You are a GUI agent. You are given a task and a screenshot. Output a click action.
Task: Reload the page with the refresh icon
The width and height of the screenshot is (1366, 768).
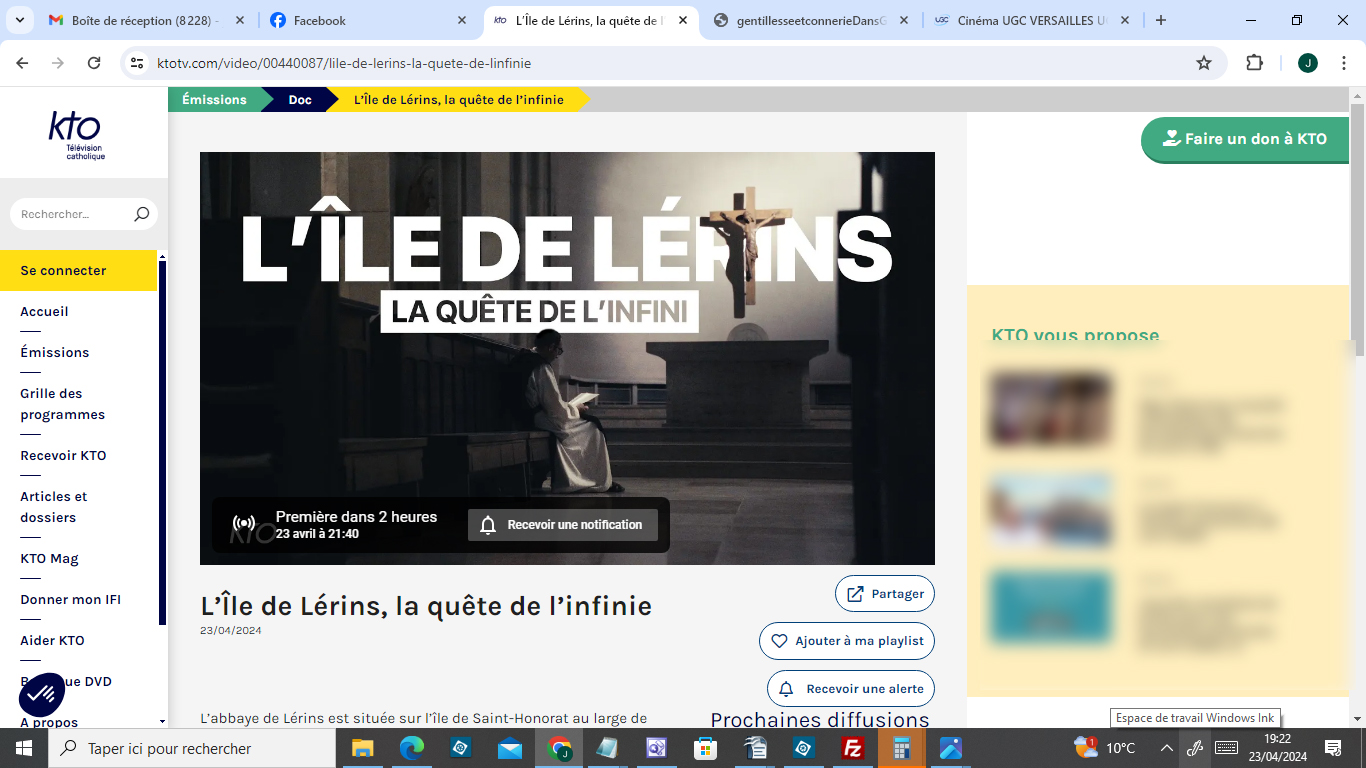click(94, 63)
